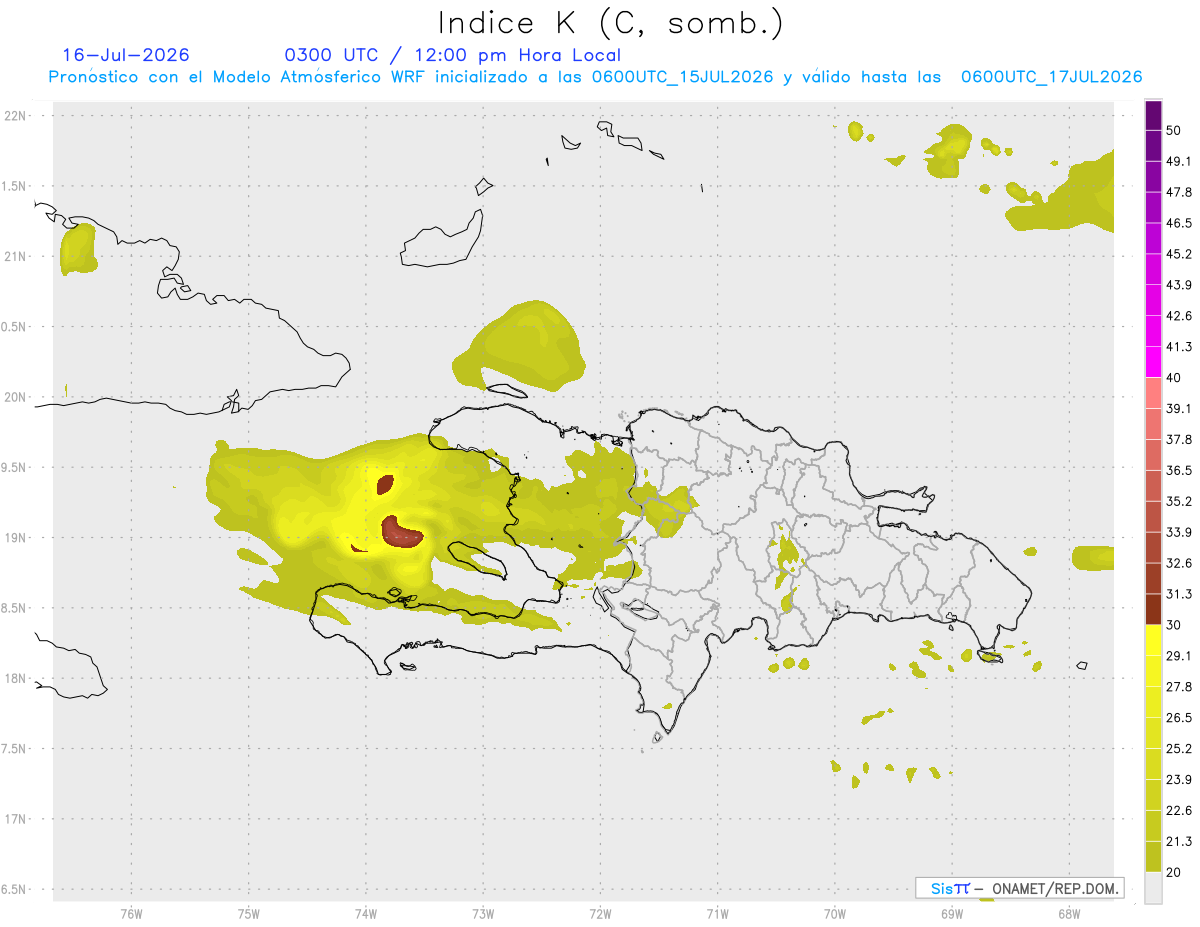This screenshot has height=927, width=1200.
Task: Click the colorbar label "20"
Action: click(1174, 872)
